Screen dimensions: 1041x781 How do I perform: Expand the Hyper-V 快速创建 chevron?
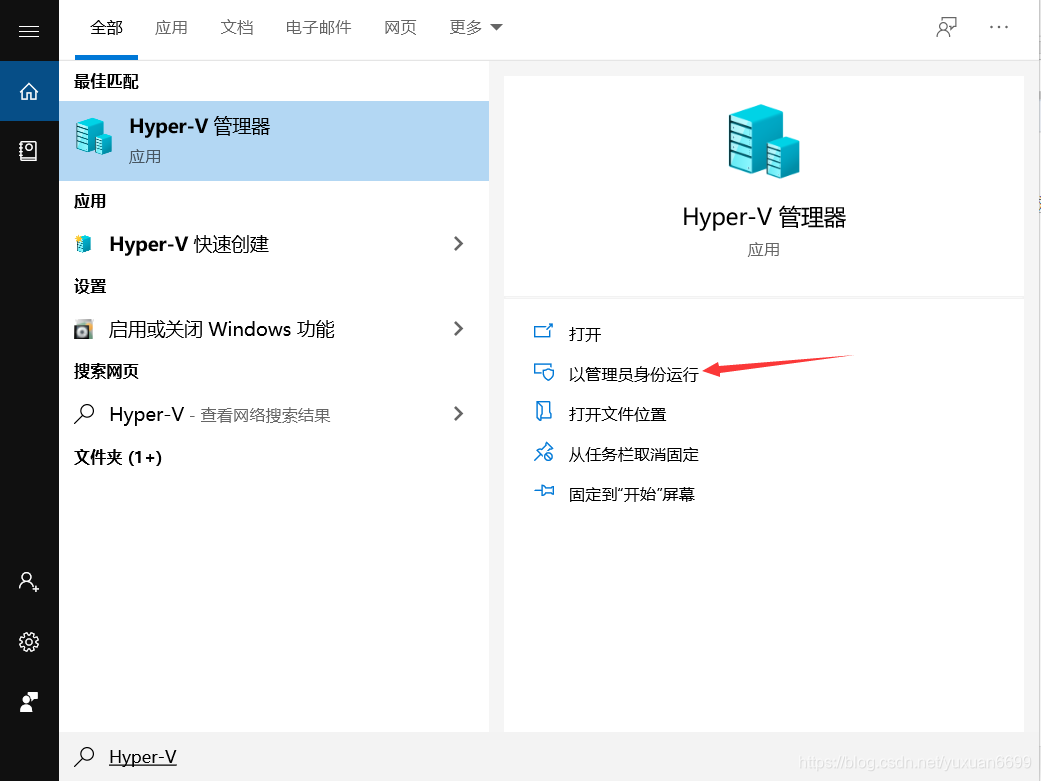tap(458, 244)
